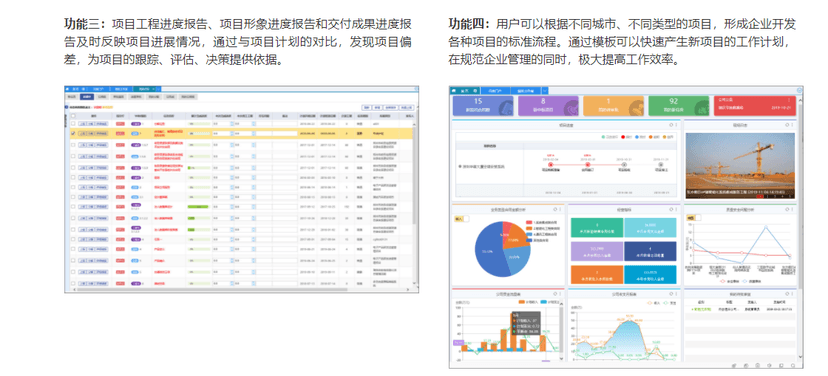
Task: Click the rightmost button above the task table
Action: [x=406, y=107]
